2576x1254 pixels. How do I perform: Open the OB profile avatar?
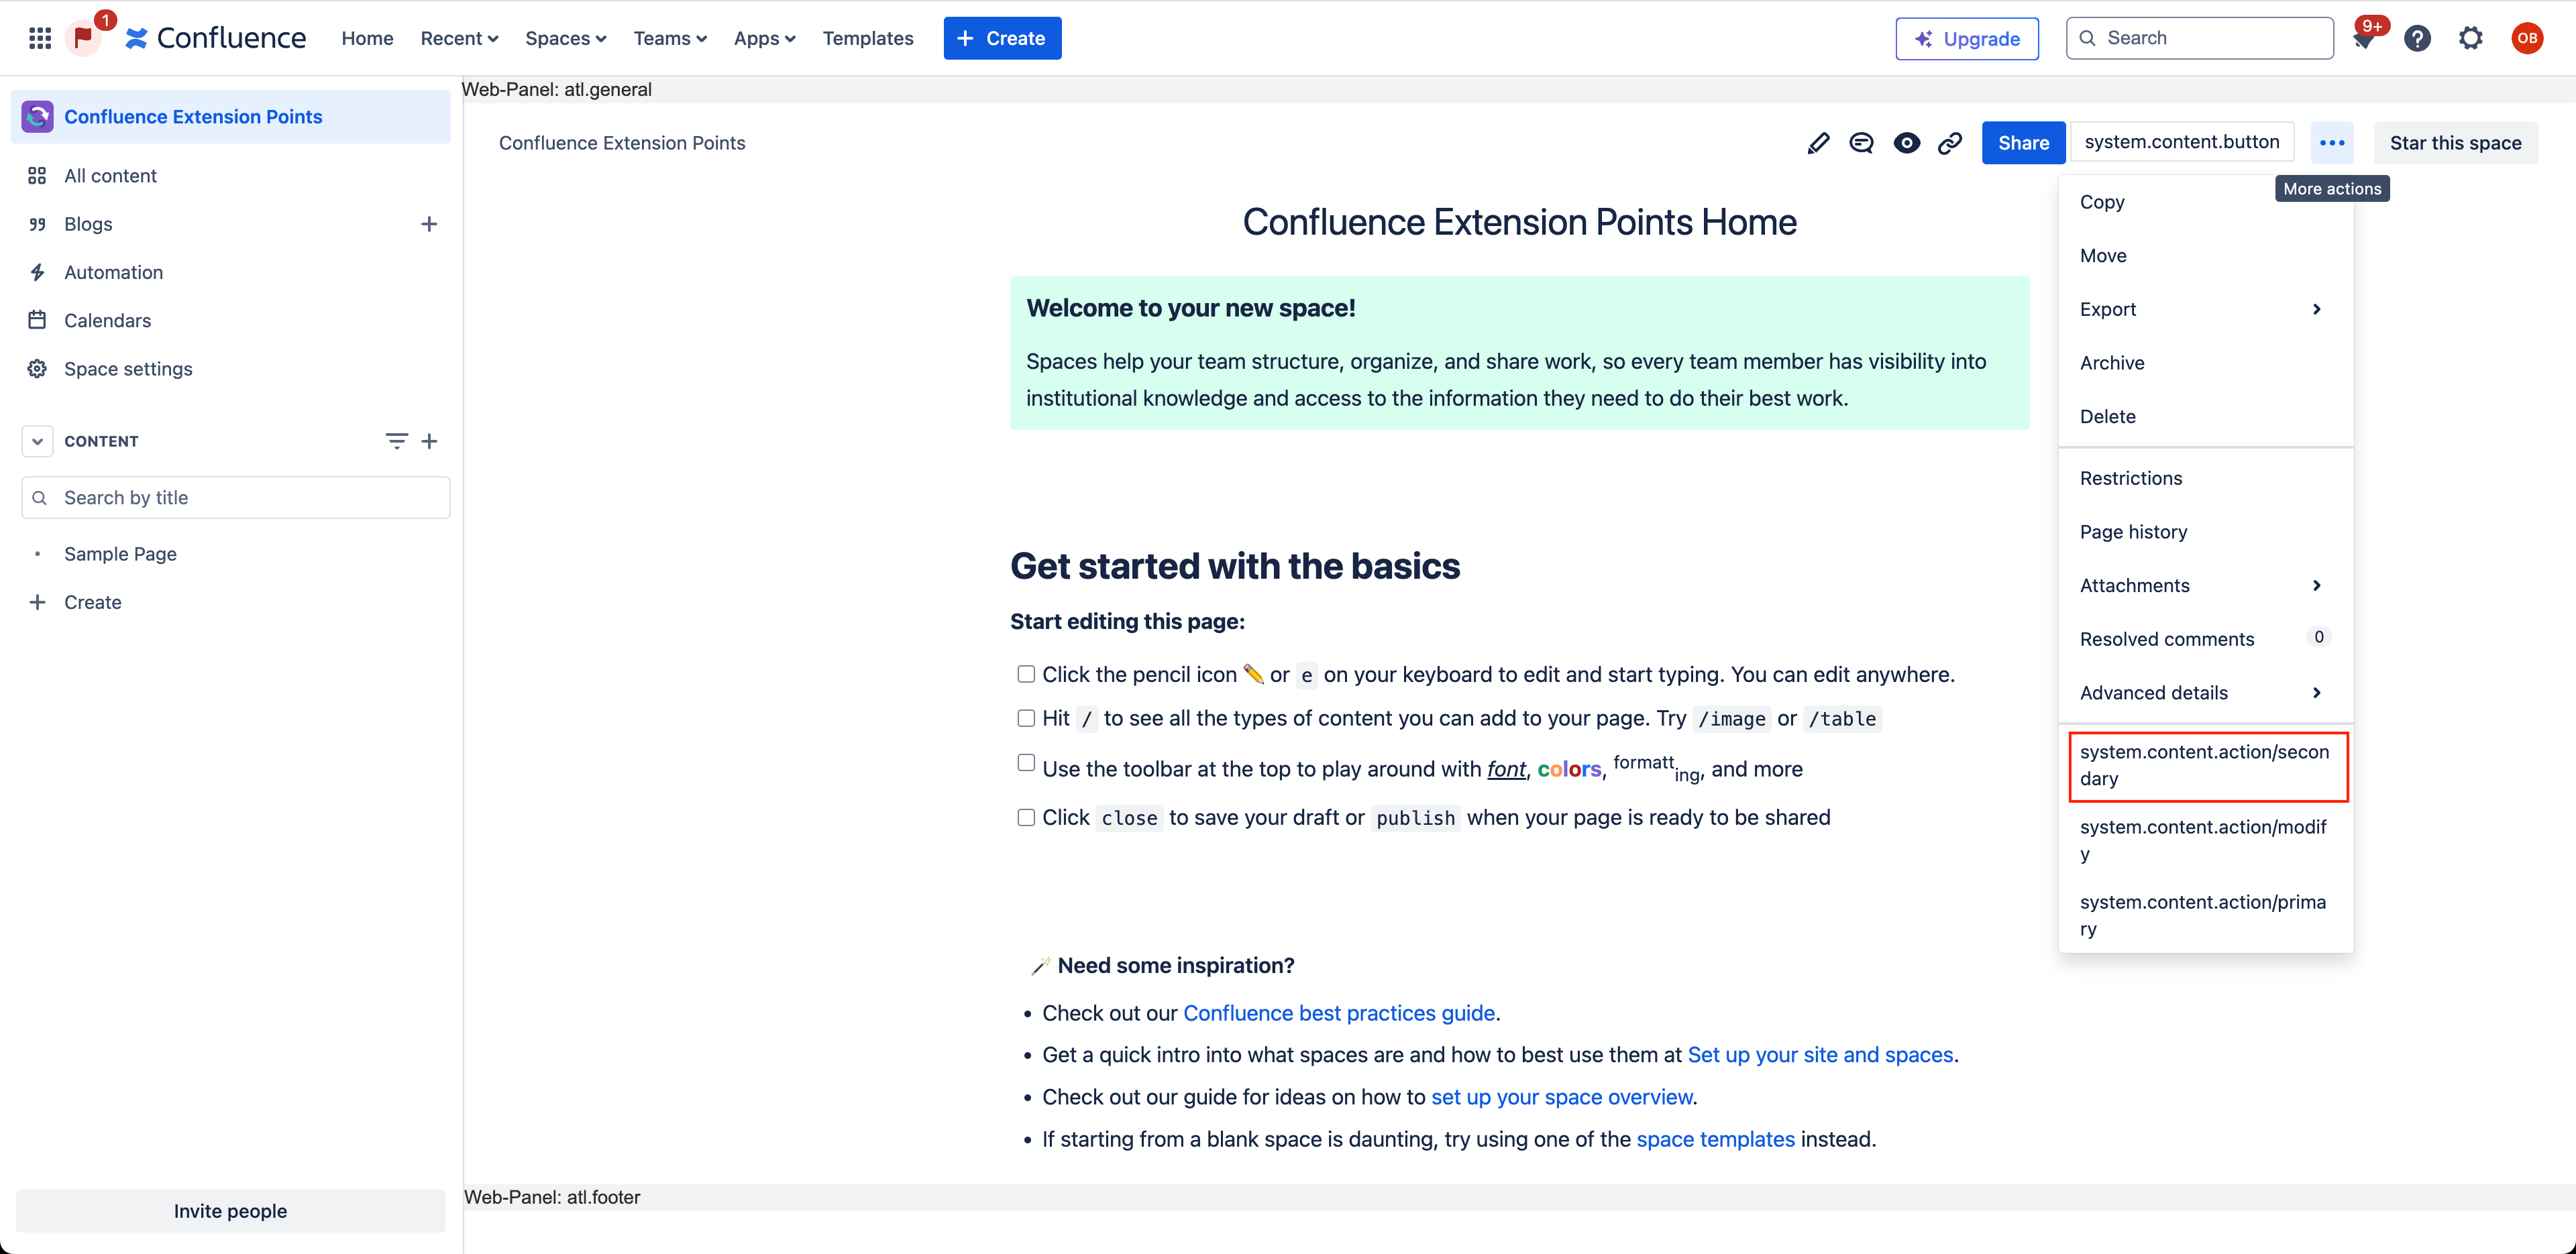pos(2527,38)
